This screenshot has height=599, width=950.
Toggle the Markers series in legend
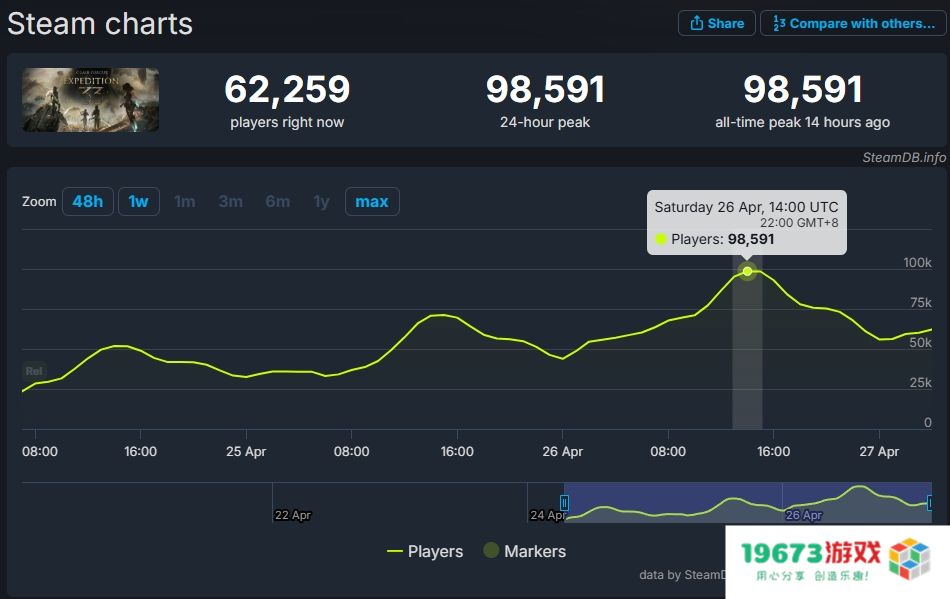525,551
